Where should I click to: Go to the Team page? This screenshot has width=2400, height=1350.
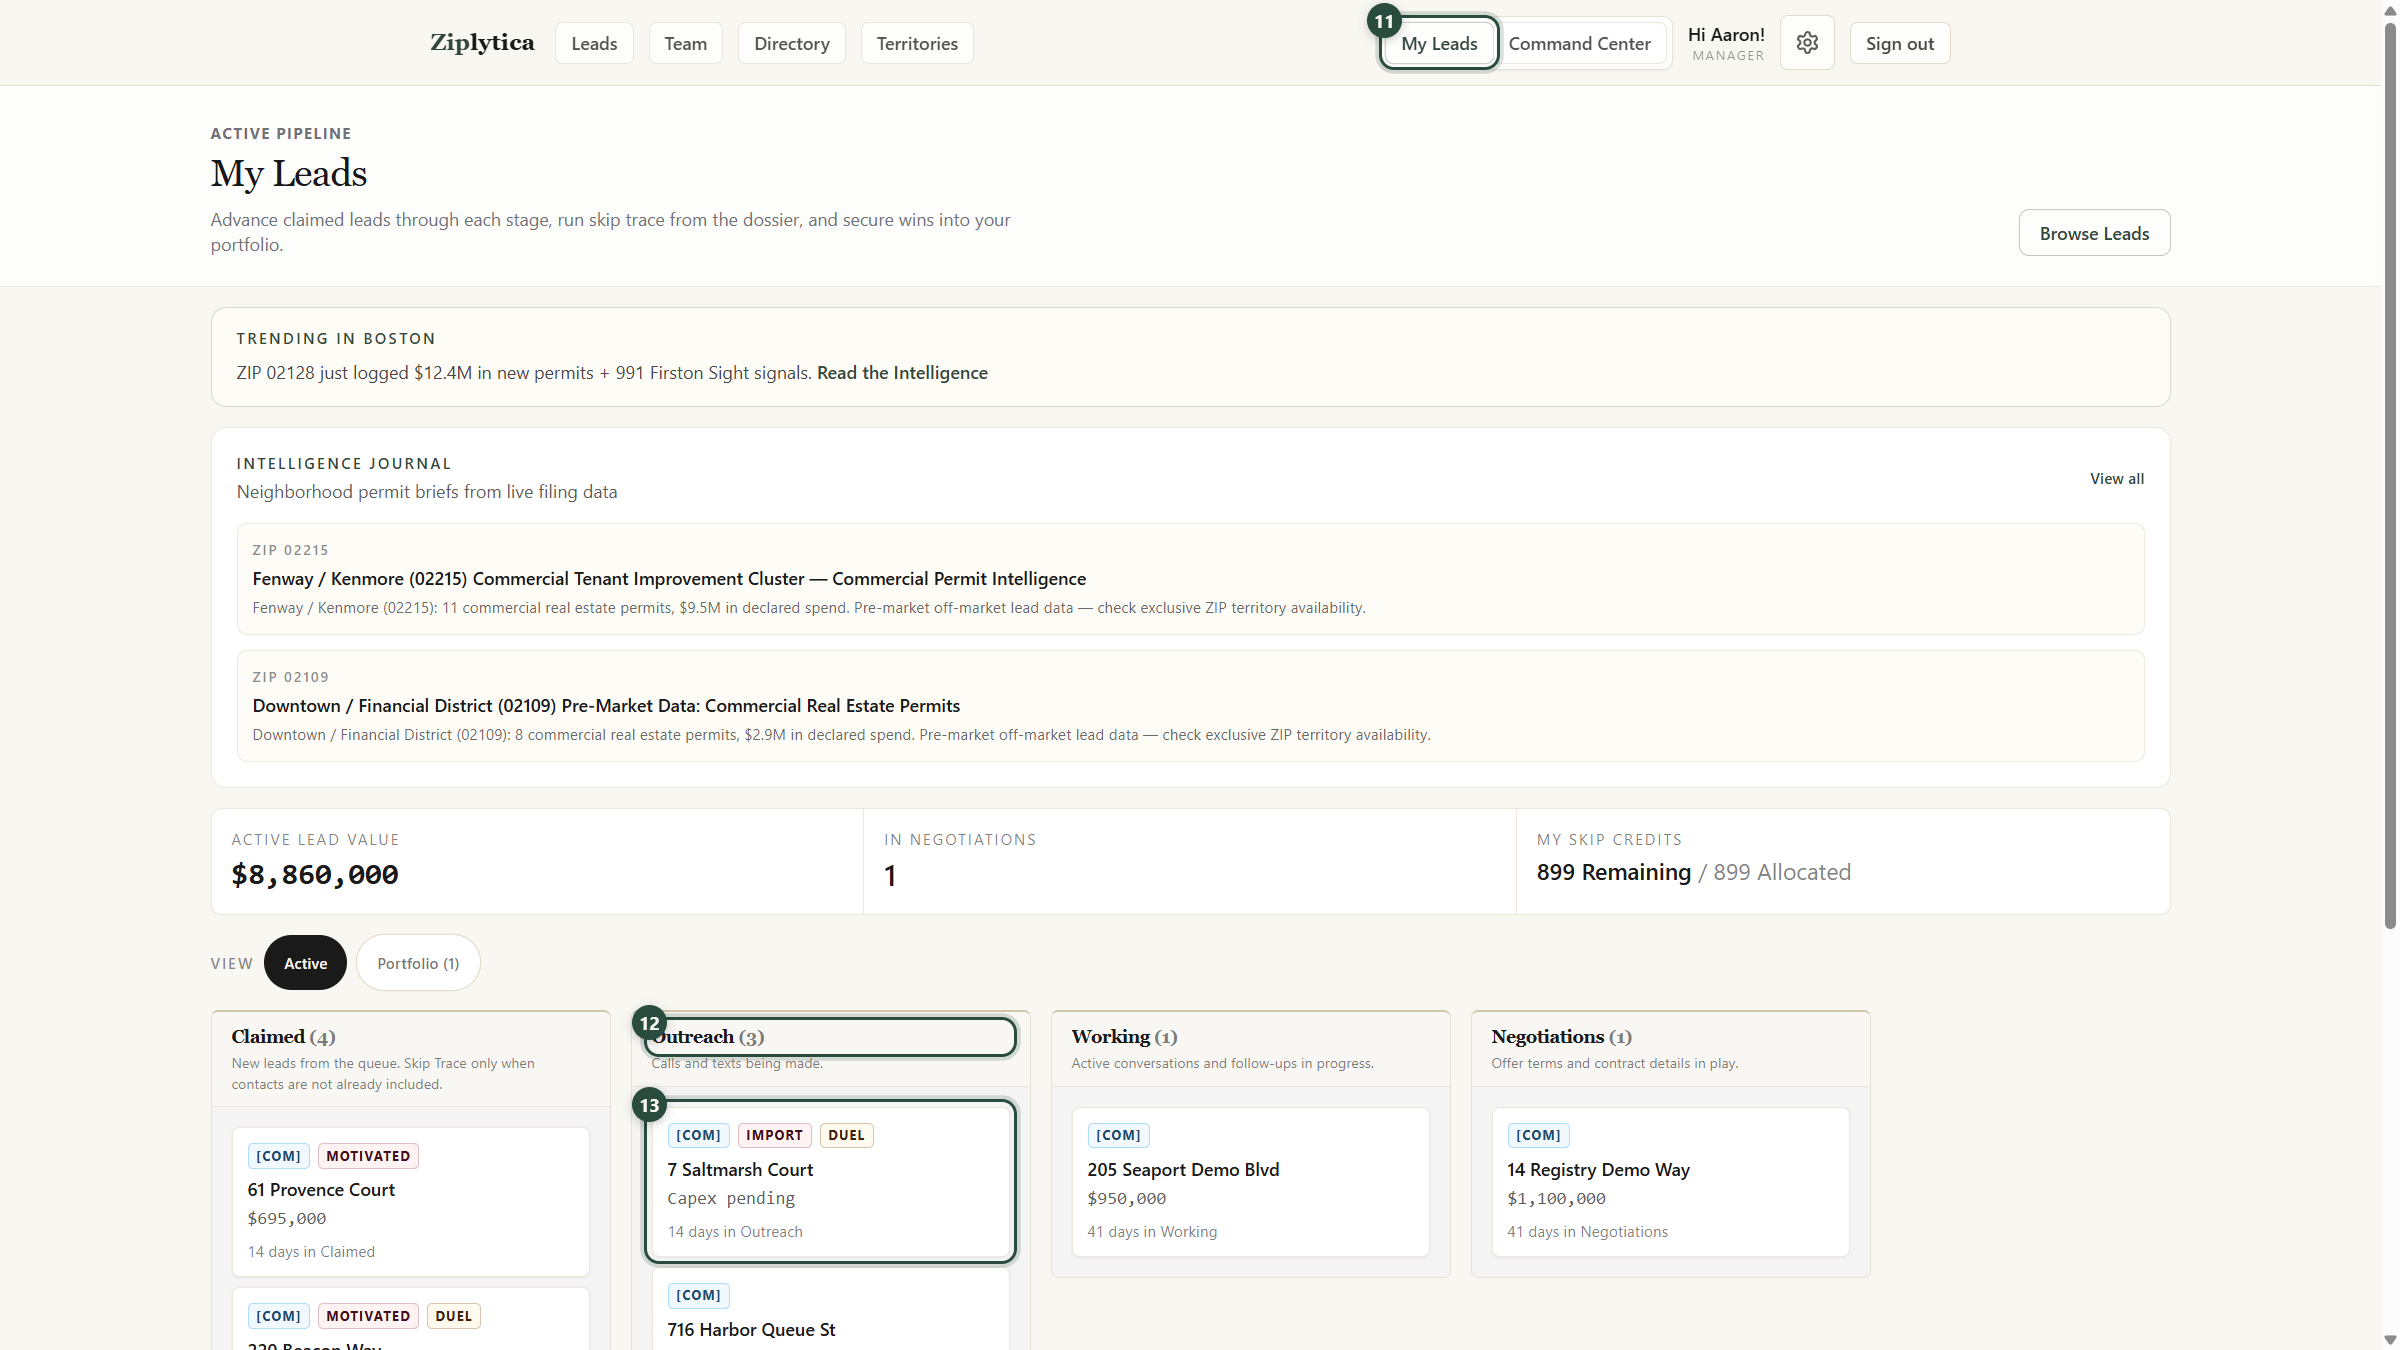tap(685, 43)
